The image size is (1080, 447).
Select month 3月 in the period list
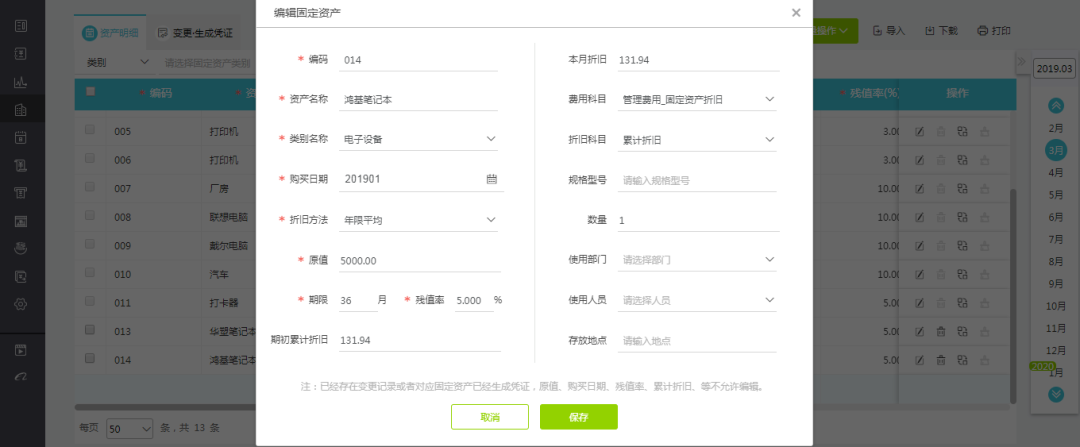(x=1056, y=150)
